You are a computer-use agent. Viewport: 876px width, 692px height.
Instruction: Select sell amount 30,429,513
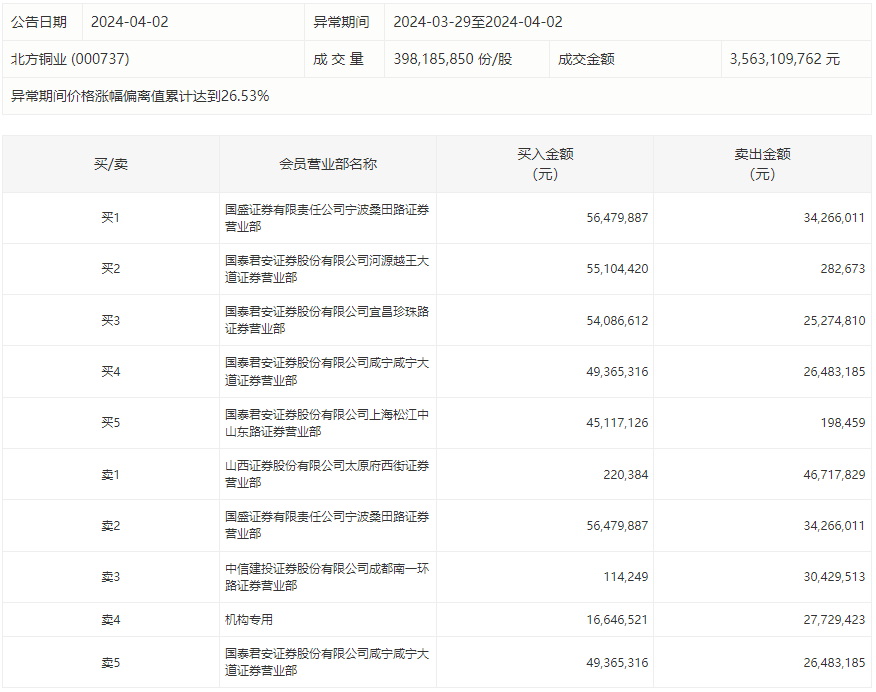(x=834, y=577)
